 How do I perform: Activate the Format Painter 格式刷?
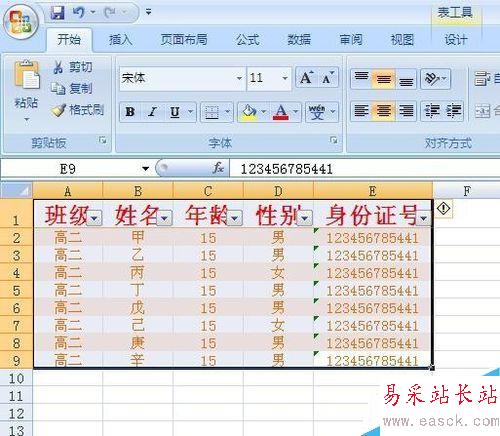[78, 110]
